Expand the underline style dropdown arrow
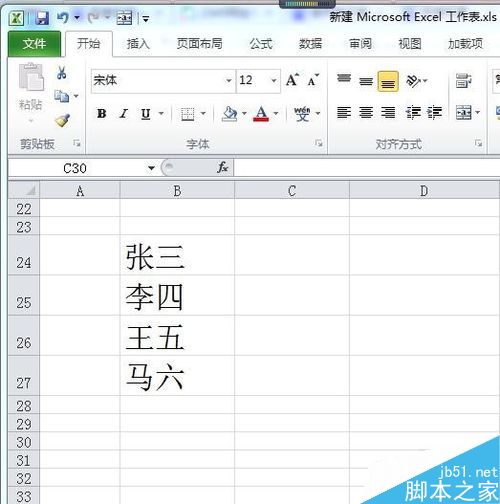This screenshot has width=500, height=504. click(x=161, y=114)
